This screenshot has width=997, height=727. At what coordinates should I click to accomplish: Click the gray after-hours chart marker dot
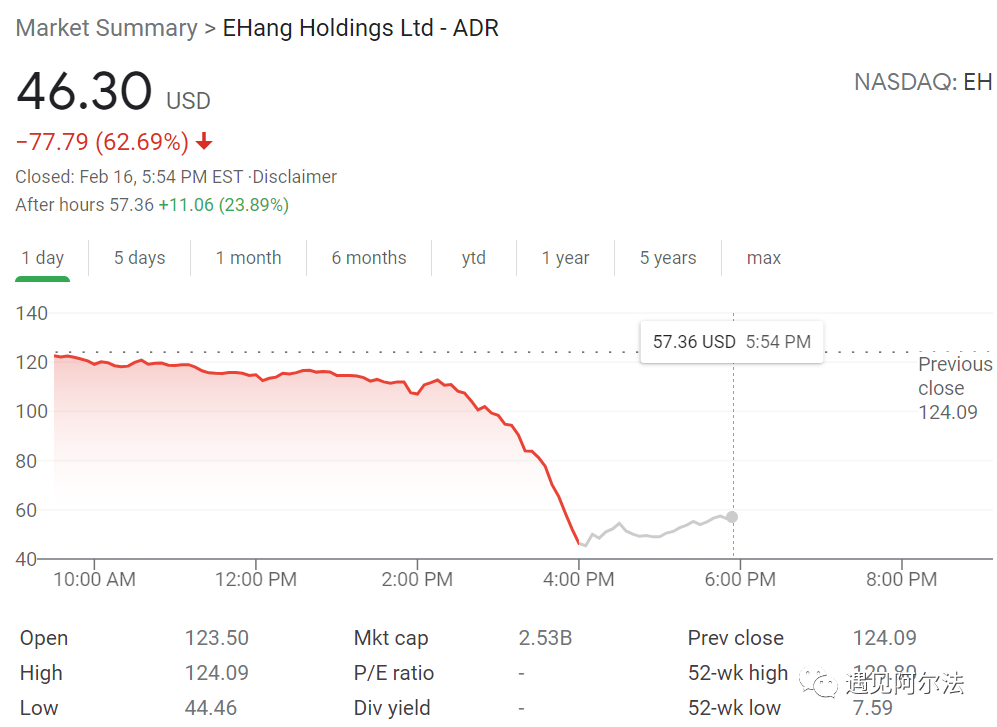tap(732, 517)
